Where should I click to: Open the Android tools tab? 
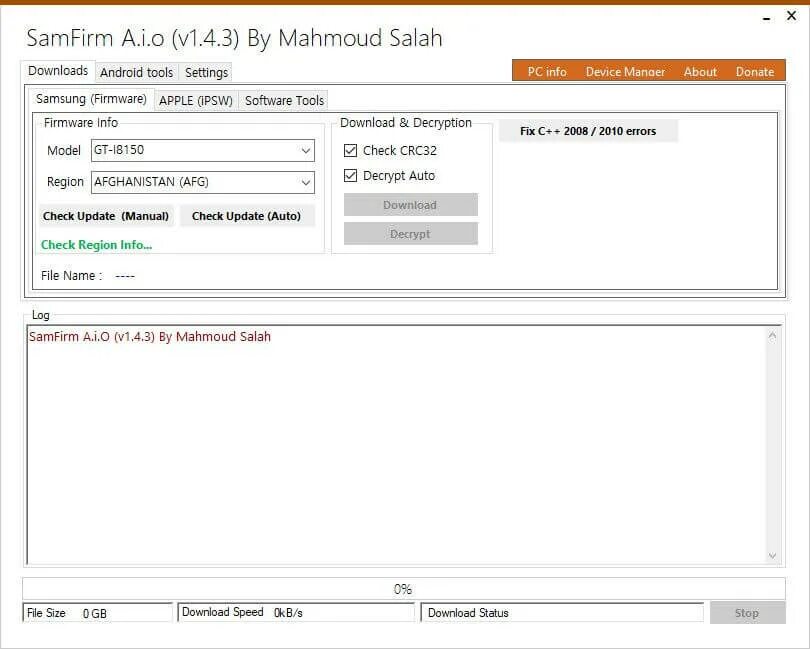pyautogui.click(x=136, y=72)
